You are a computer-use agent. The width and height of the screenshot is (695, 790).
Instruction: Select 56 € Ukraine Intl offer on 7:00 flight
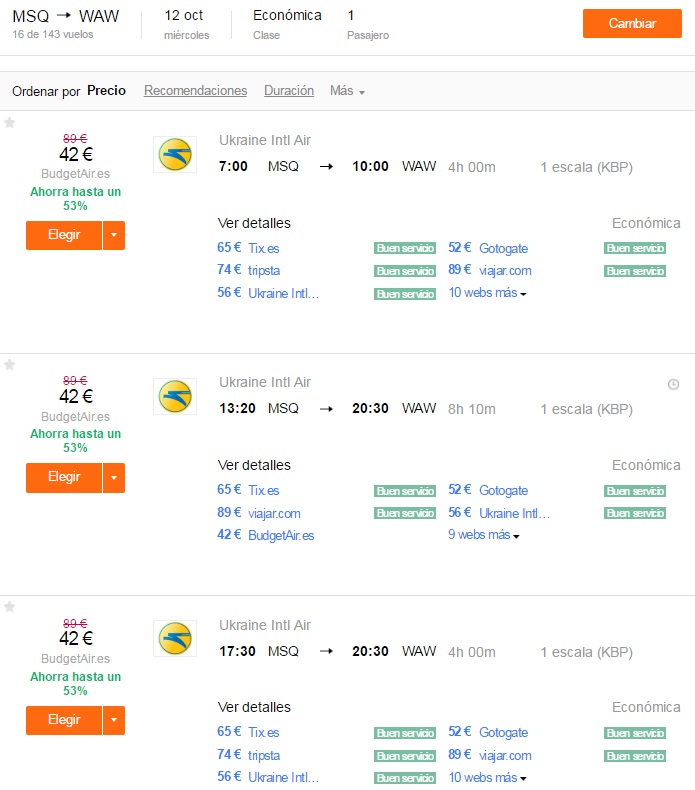(x=268, y=293)
